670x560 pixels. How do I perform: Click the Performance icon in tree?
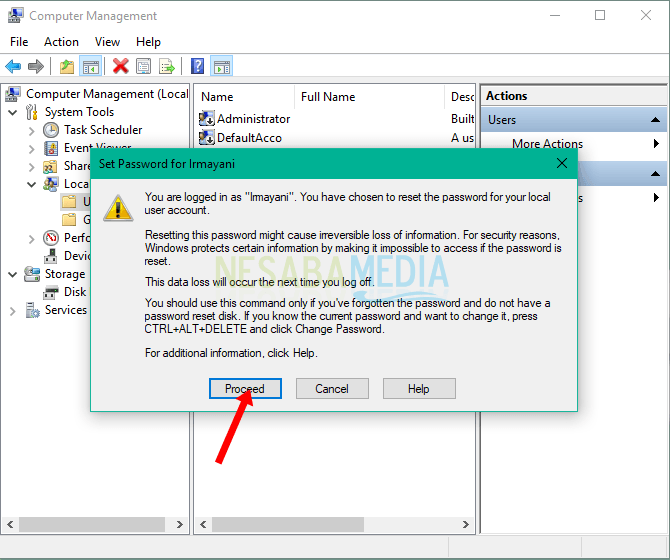point(51,238)
